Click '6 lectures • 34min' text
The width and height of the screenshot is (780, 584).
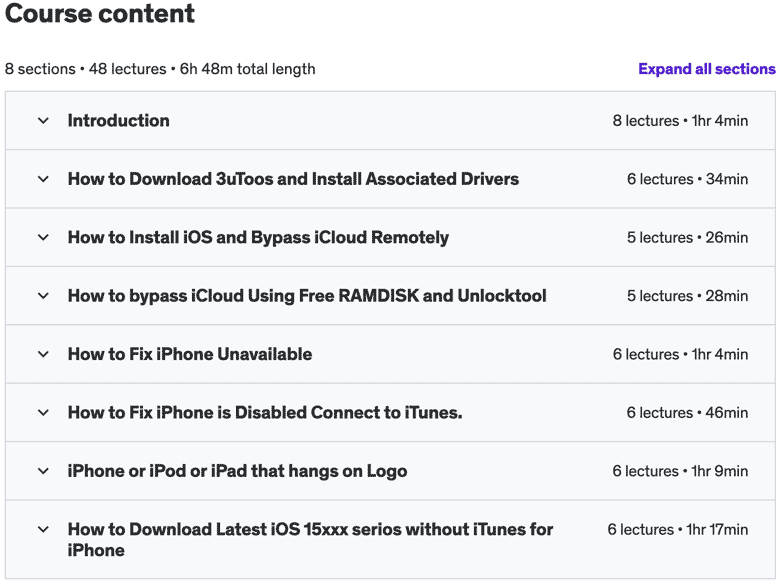point(687,179)
